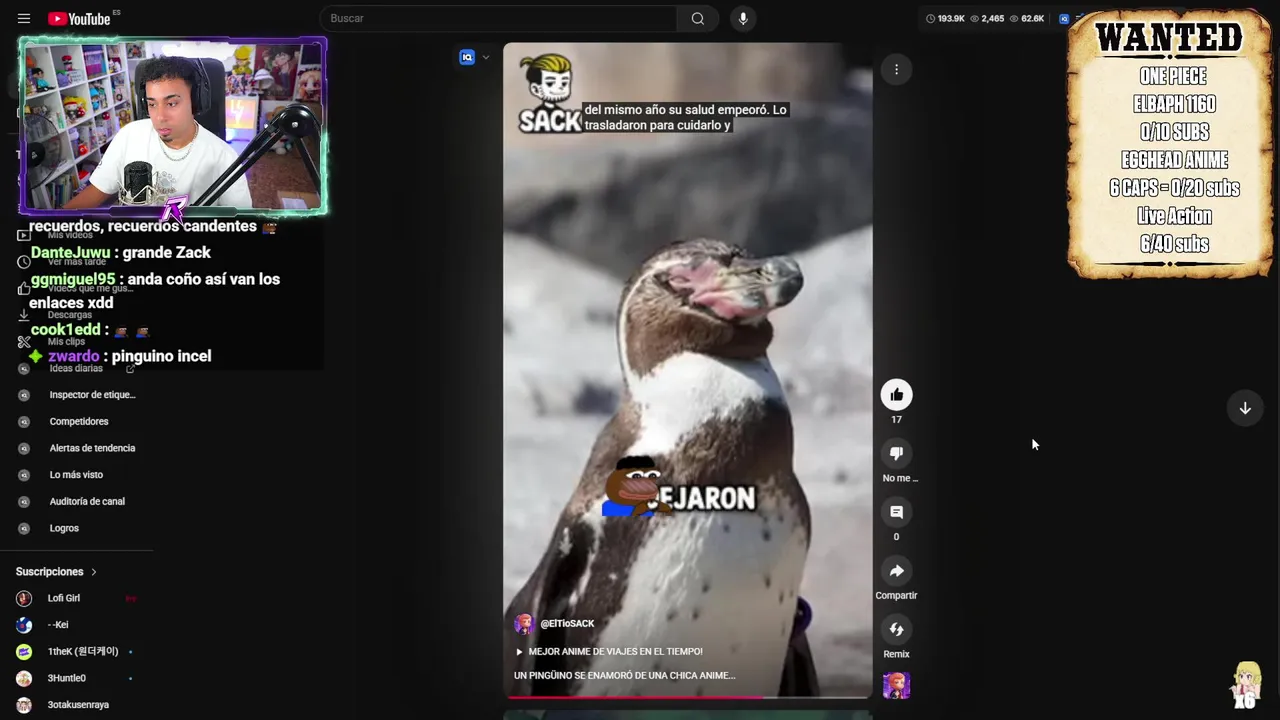This screenshot has width=1280, height=720.
Task: Click the 2,465 views stat
Action: coord(987,19)
